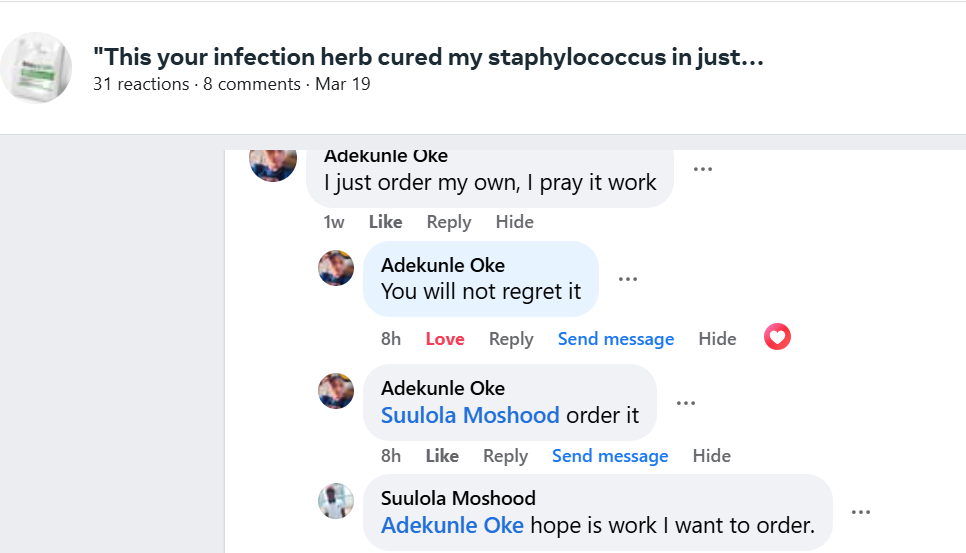
Task: Open options menu for "I just order my own" comment
Action: tap(703, 169)
